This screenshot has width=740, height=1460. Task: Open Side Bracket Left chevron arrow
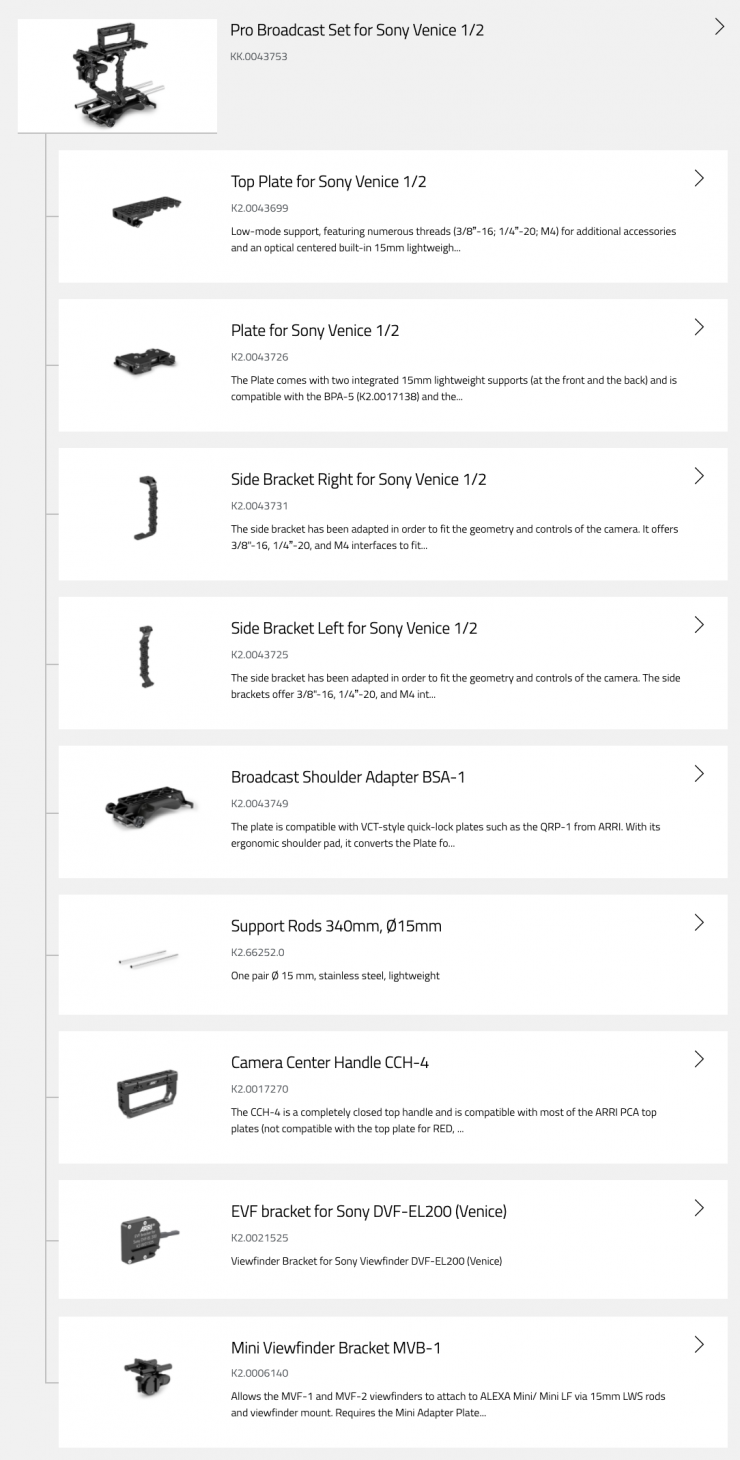699,625
